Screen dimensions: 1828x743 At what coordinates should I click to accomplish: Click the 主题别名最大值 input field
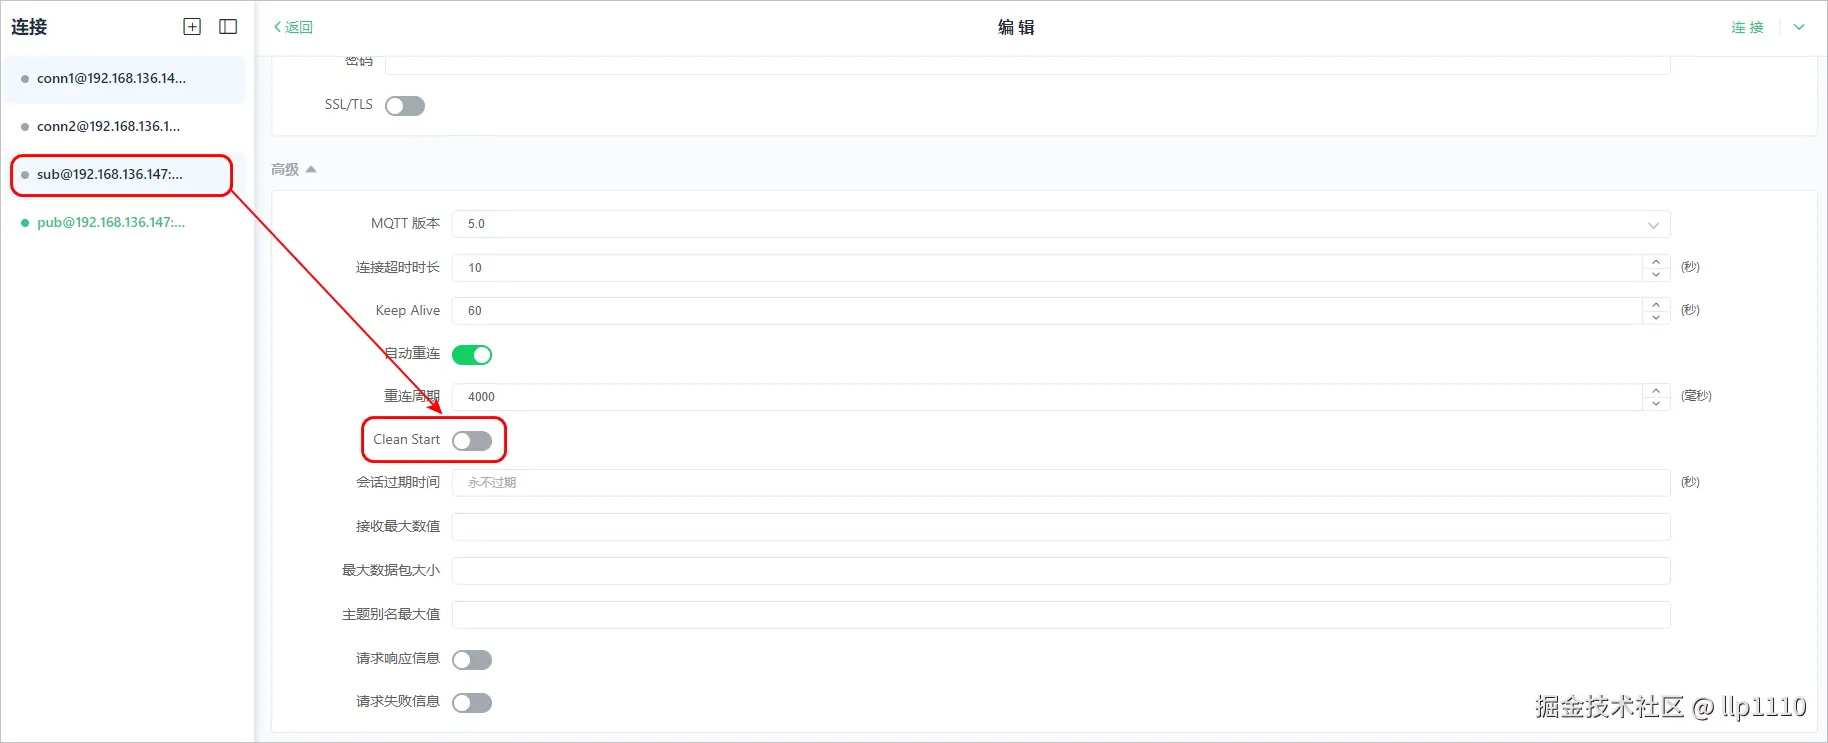coord(1061,615)
